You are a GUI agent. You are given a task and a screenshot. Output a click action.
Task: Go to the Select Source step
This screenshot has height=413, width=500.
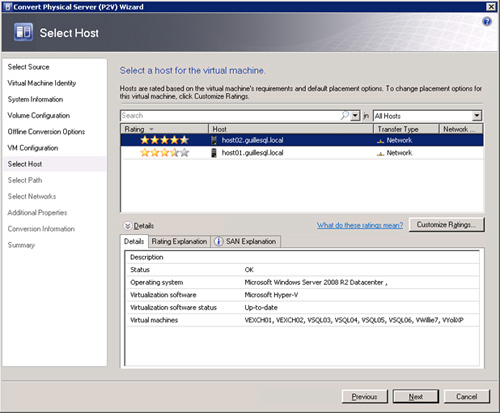tap(29, 67)
